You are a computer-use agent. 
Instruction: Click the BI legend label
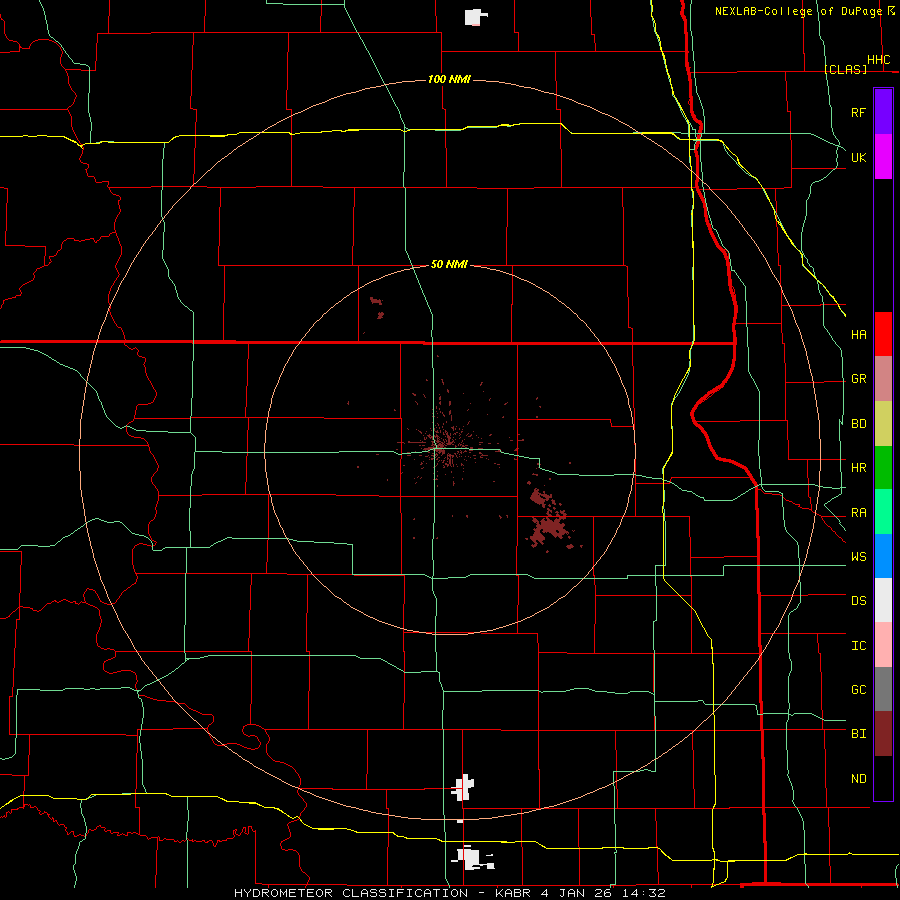858,734
